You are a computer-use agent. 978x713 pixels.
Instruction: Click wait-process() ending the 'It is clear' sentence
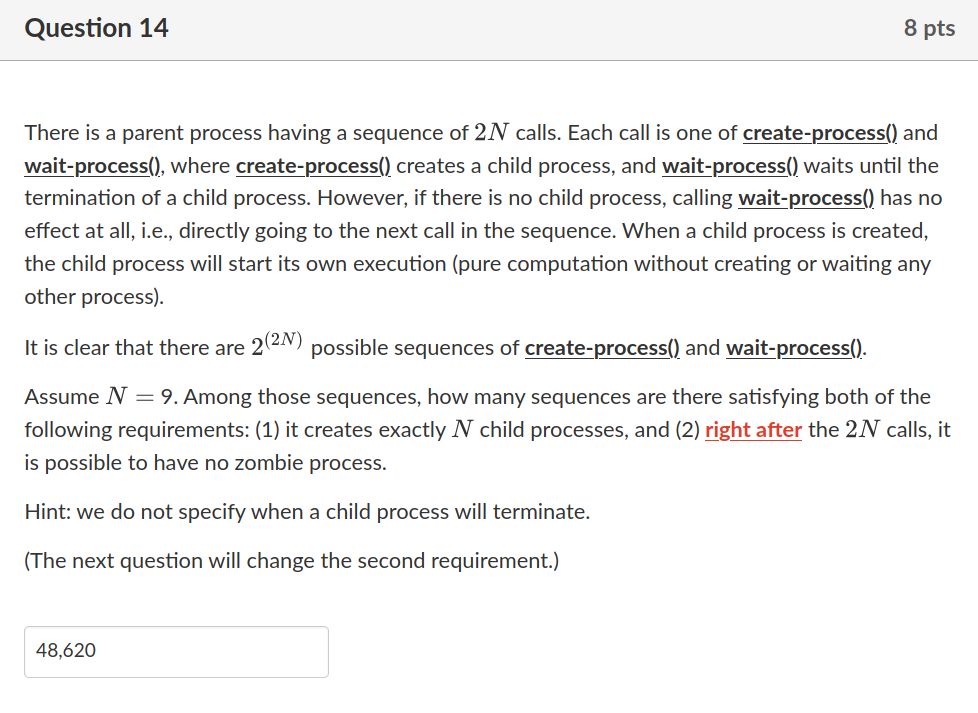point(795,348)
